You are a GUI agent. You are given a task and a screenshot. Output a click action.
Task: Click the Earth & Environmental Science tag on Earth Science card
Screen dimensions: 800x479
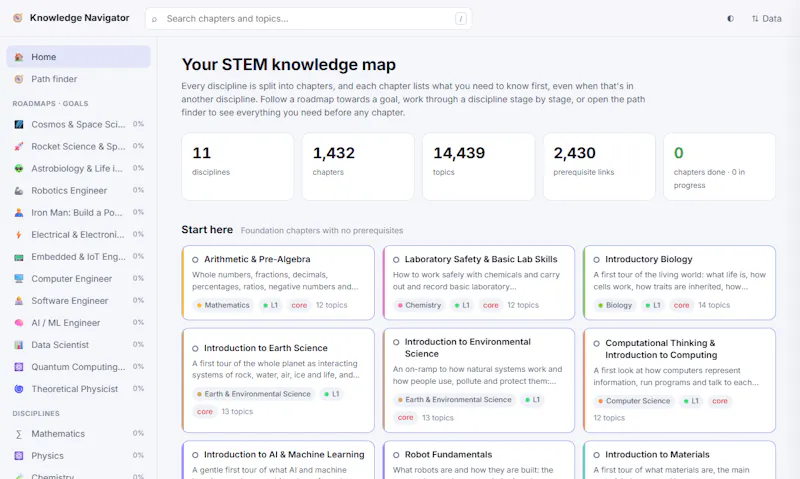tap(253, 394)
